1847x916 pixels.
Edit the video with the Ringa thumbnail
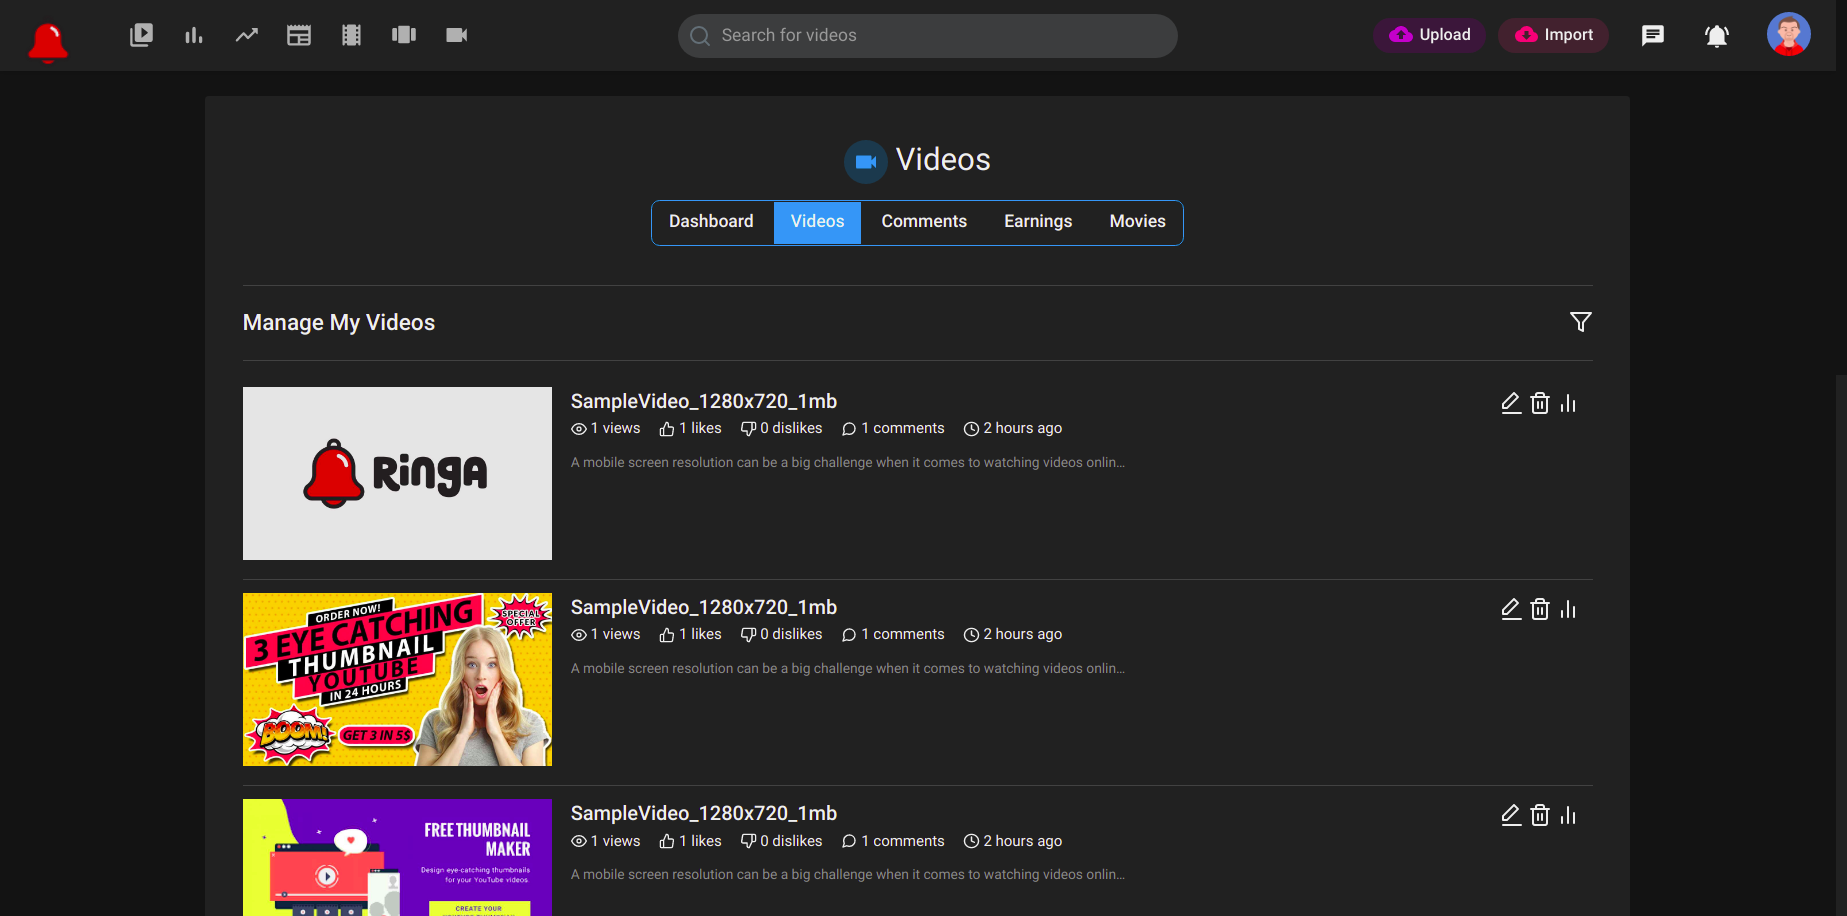[1511, 403]
